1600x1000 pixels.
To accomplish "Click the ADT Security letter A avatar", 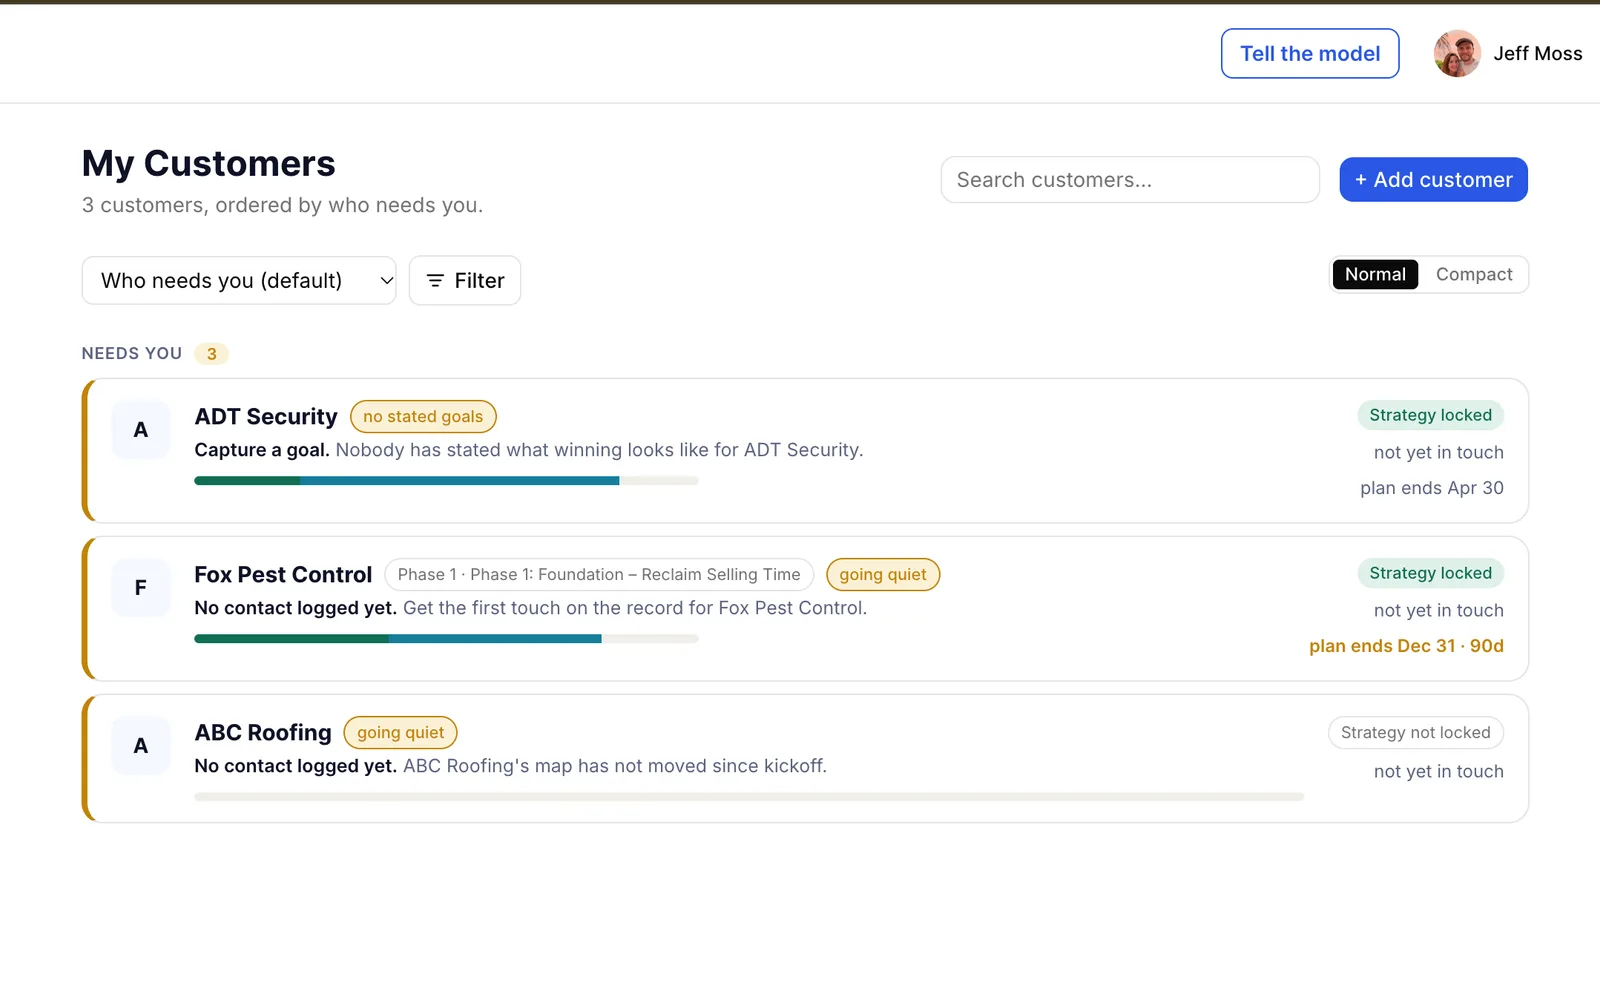I will 141,429.
